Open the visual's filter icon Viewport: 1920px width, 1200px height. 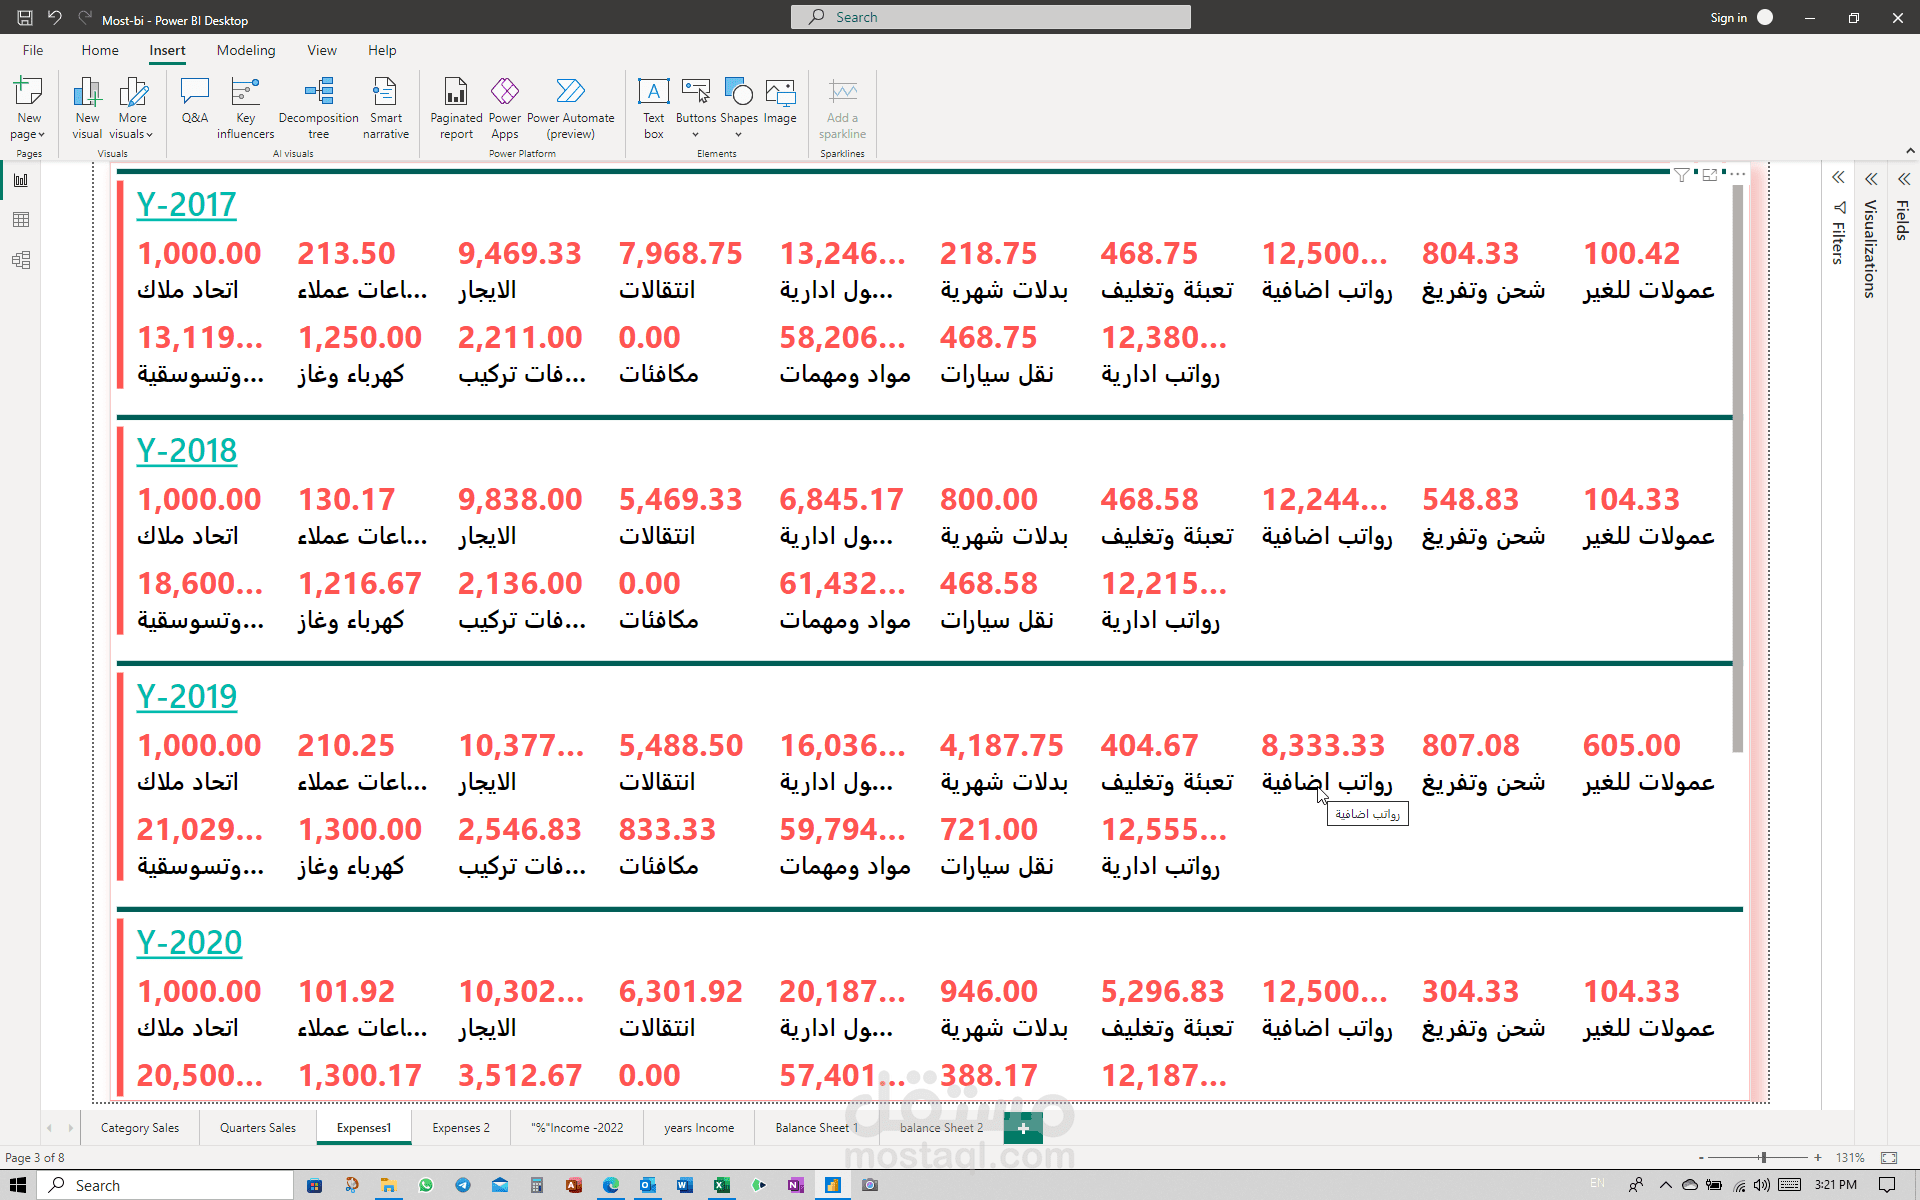pos(1682,175)
